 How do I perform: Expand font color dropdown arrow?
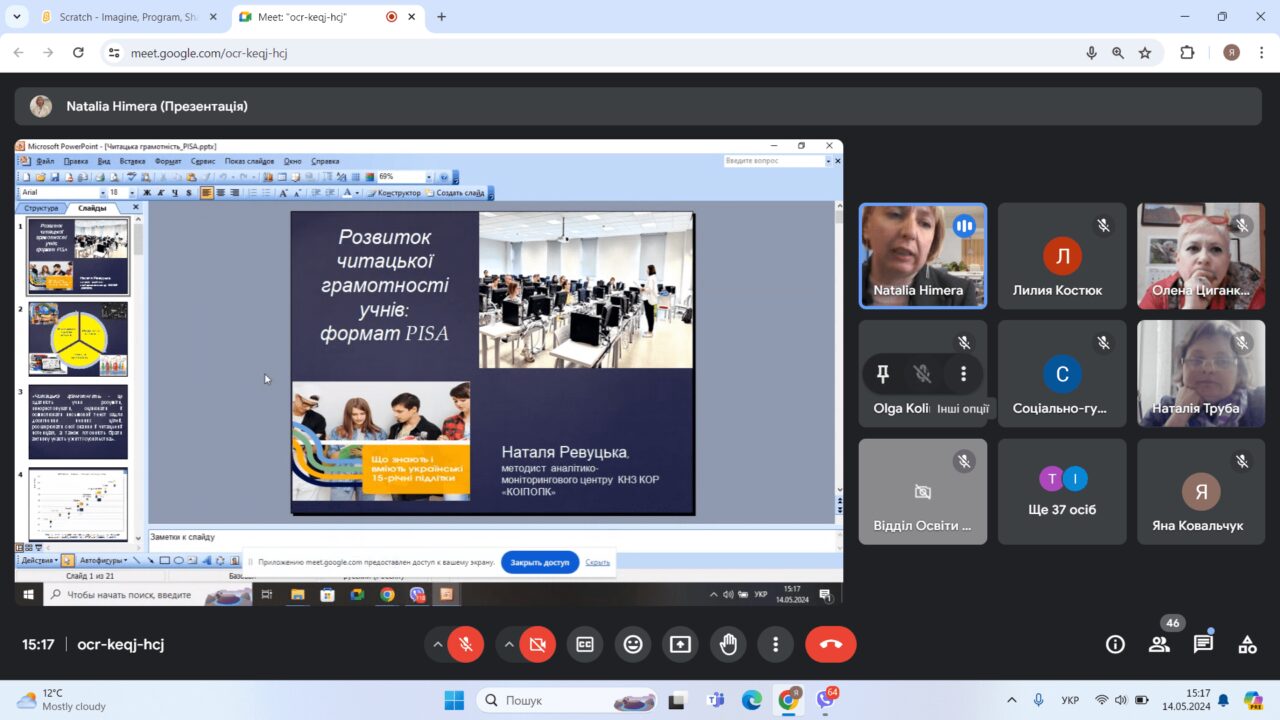tap(358, 192)
